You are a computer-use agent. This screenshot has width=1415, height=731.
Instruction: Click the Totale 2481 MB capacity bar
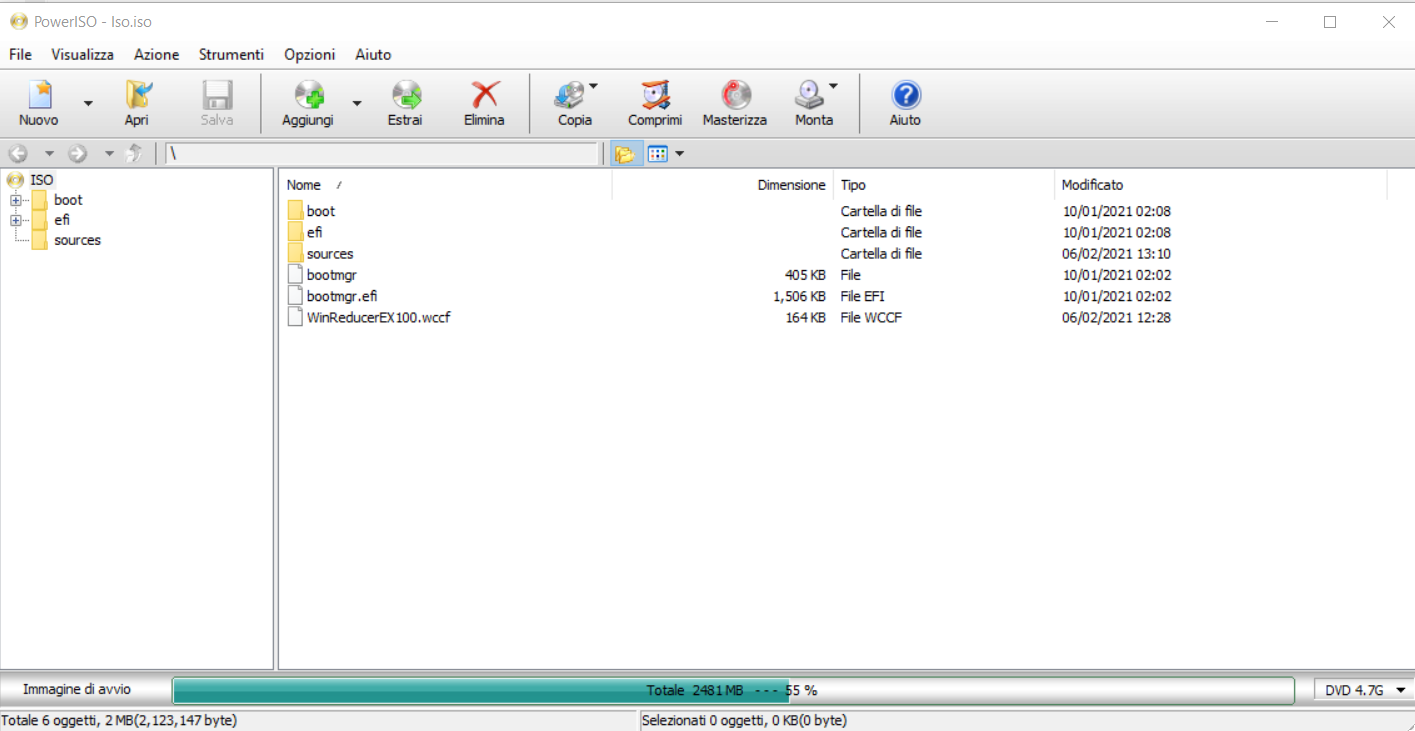pyautogui.click(x=733, y=690)
